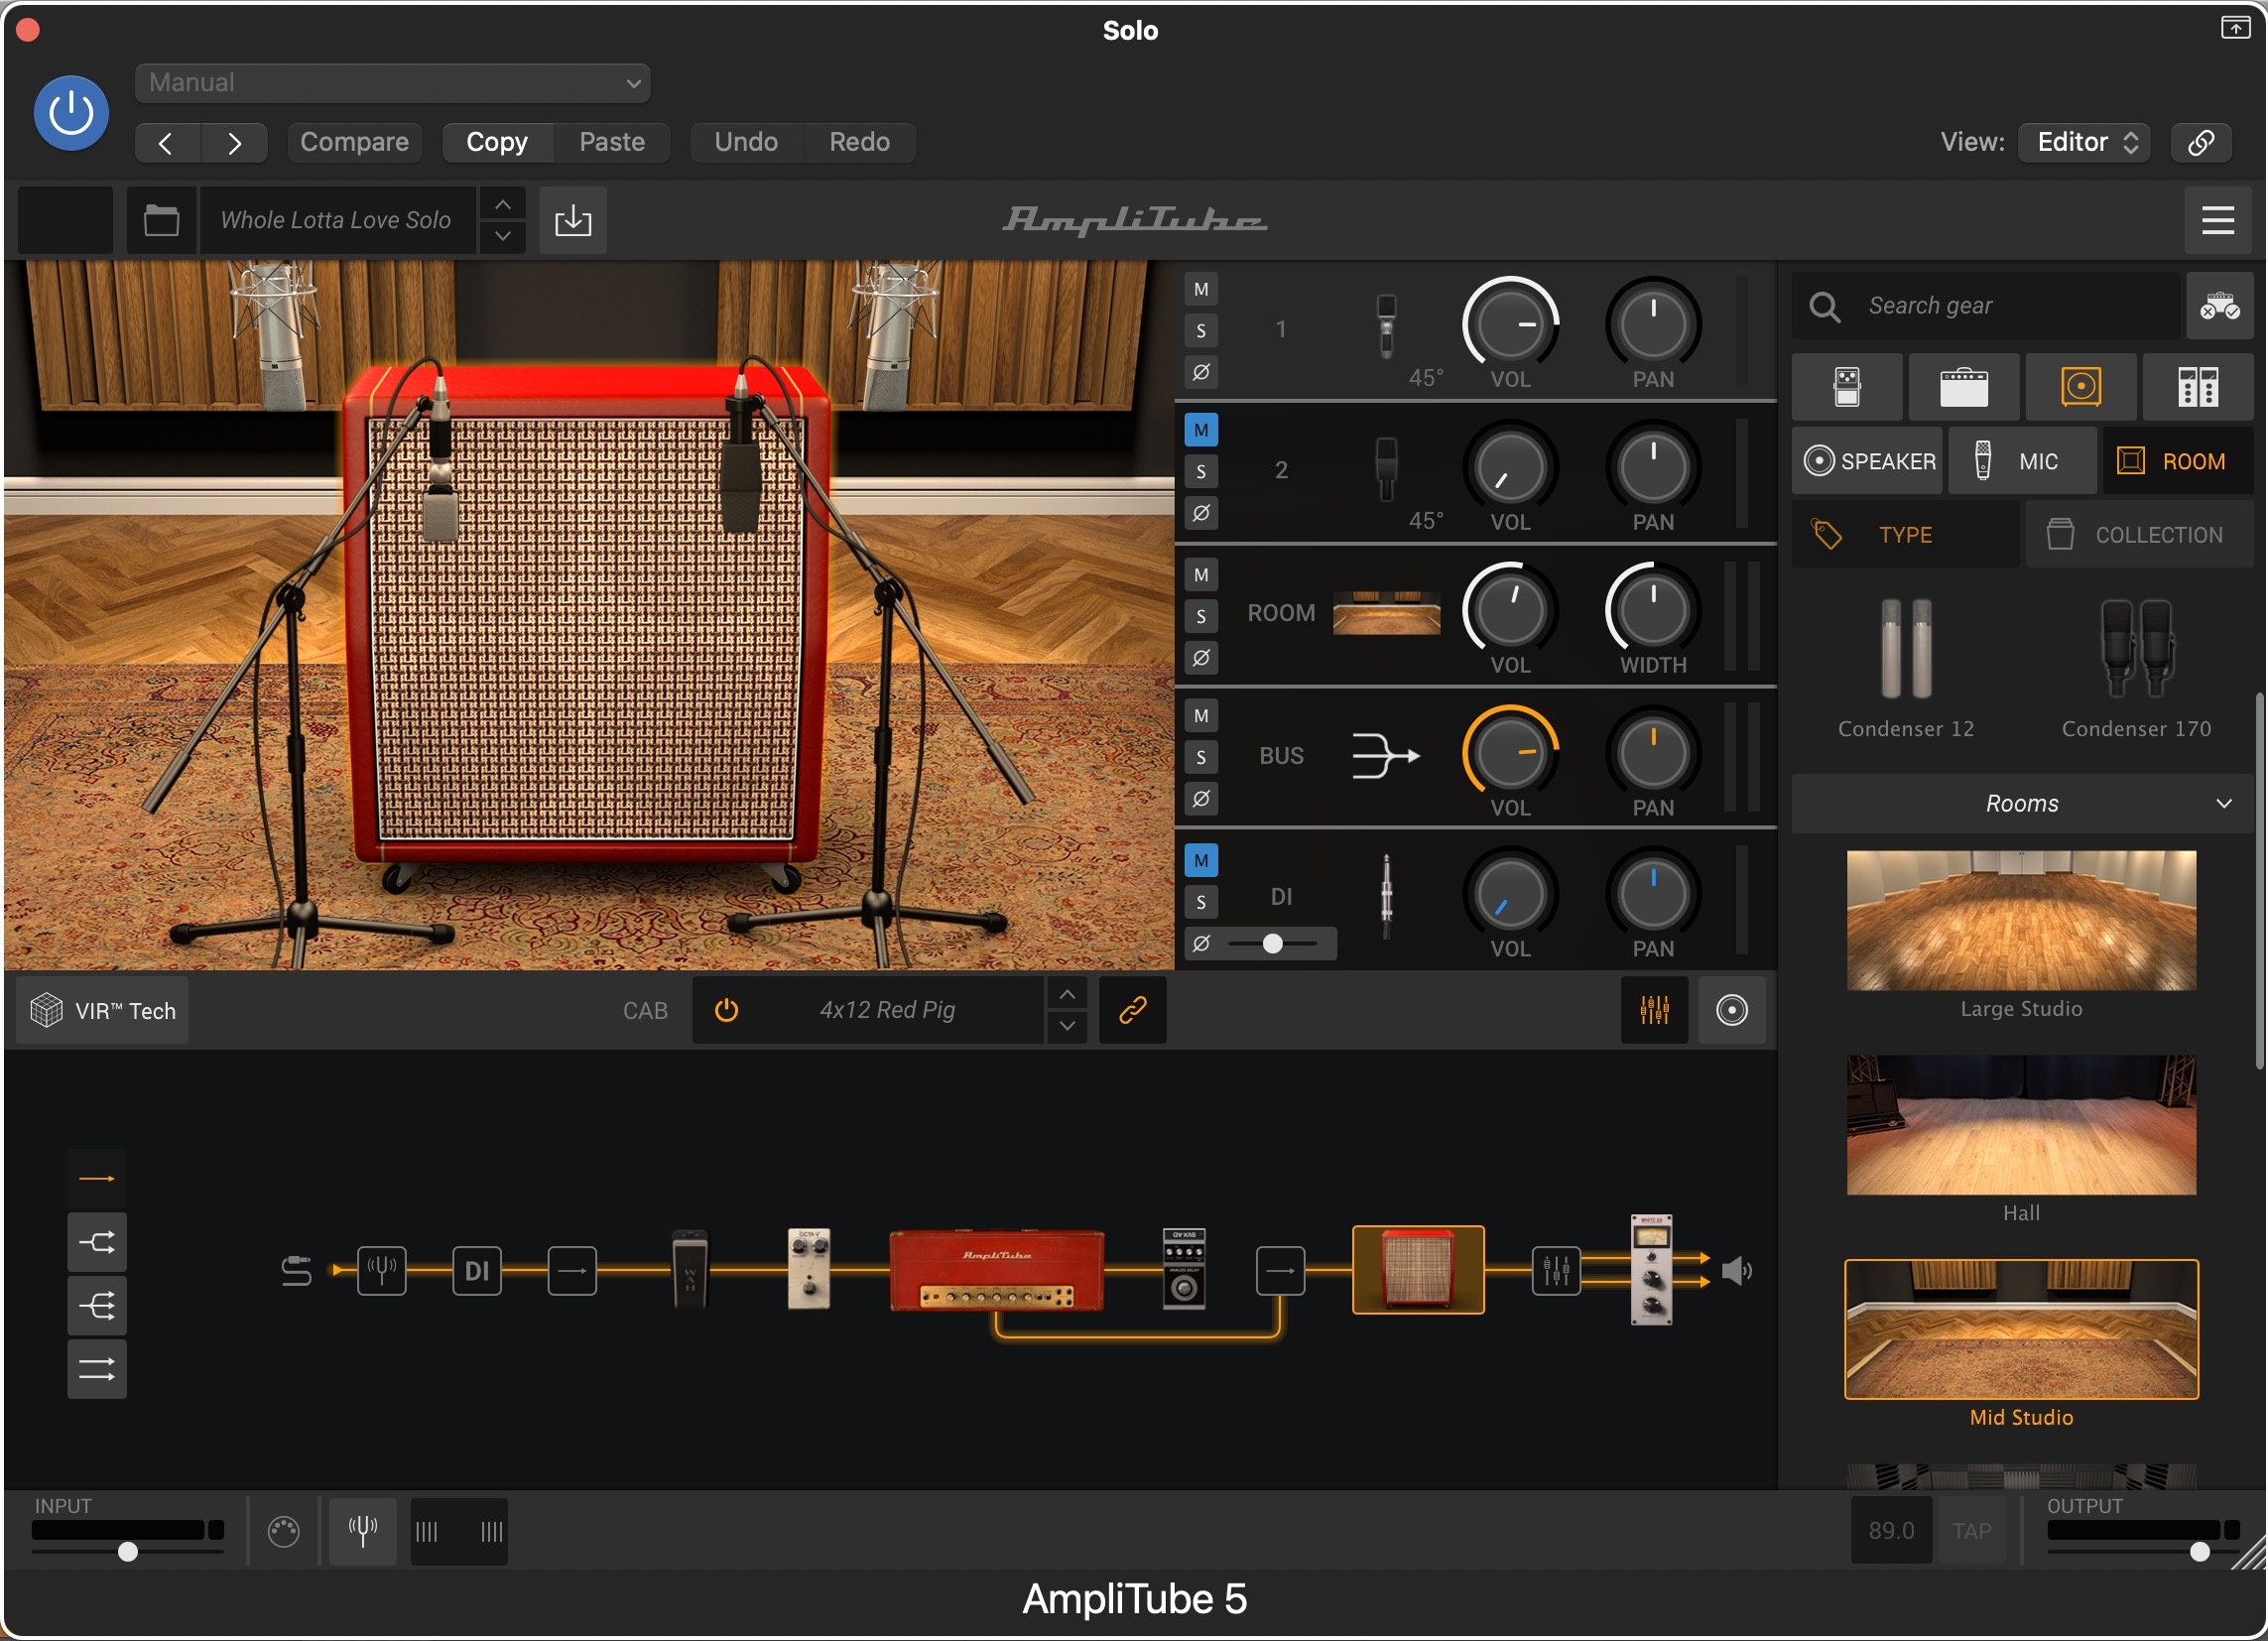Click the Compare button
The height and width of the screenshot is (1641, 2268).
coord(354,142)
